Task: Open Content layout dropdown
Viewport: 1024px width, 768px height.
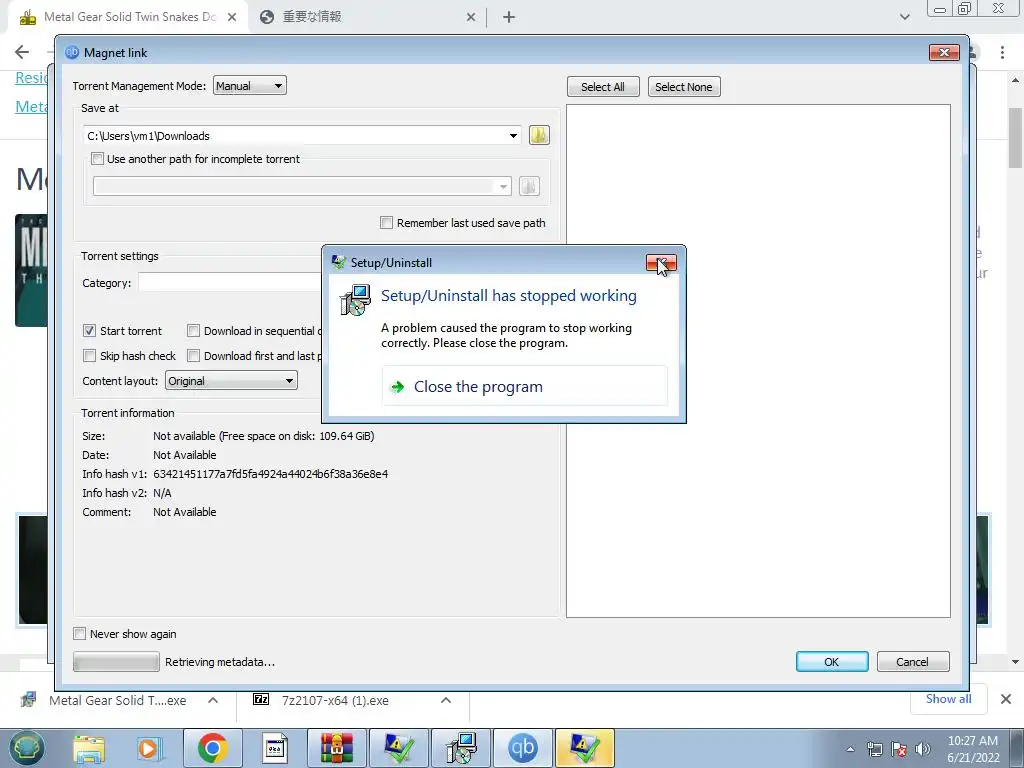Action: (x=231, y=381)
